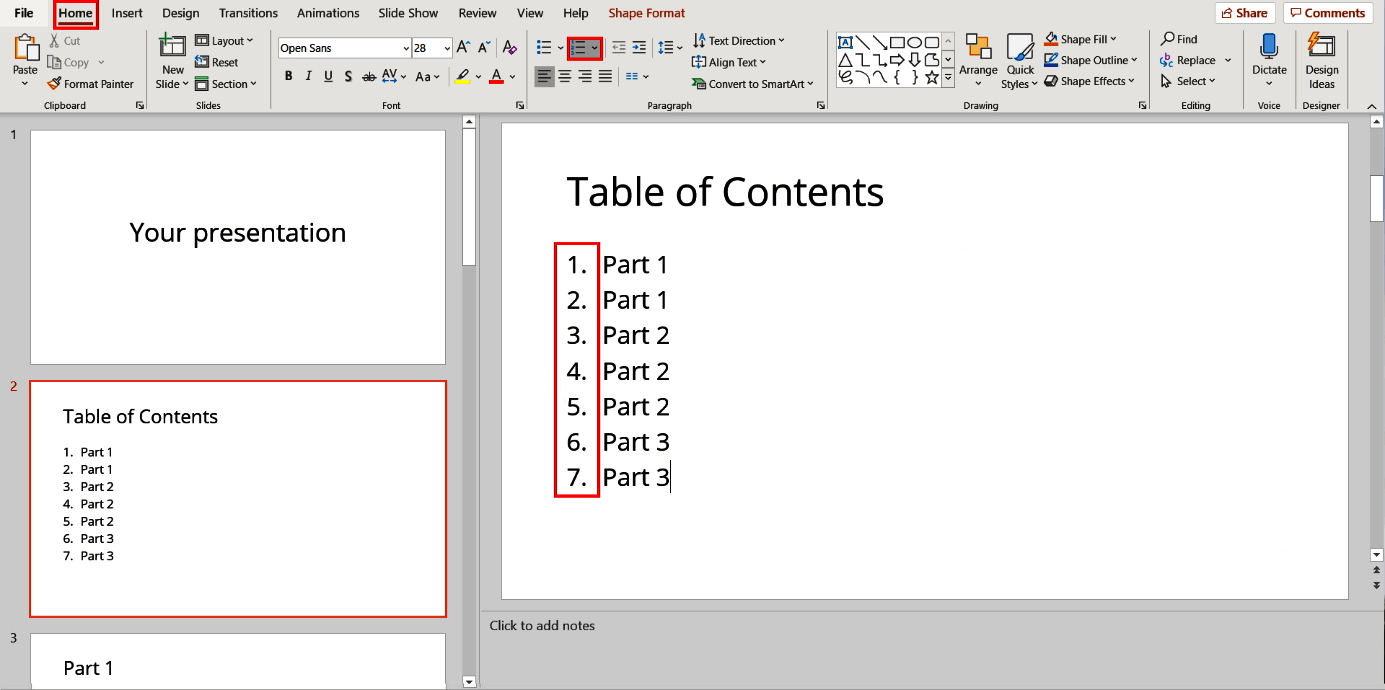Toggle center text alignment
Screen dimensions: 1385x690
564,76
